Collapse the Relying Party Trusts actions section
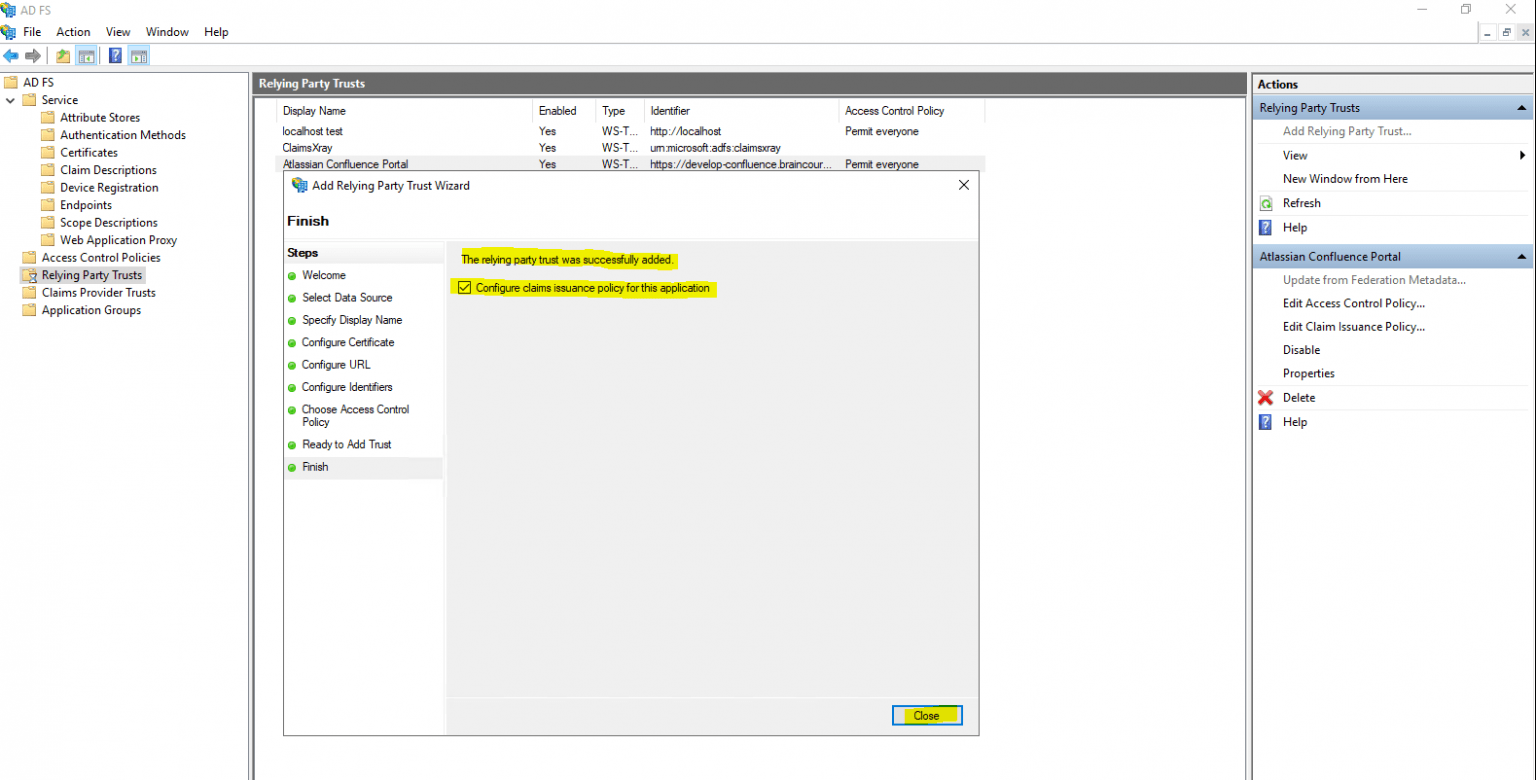 click(x=1521, y=107)
